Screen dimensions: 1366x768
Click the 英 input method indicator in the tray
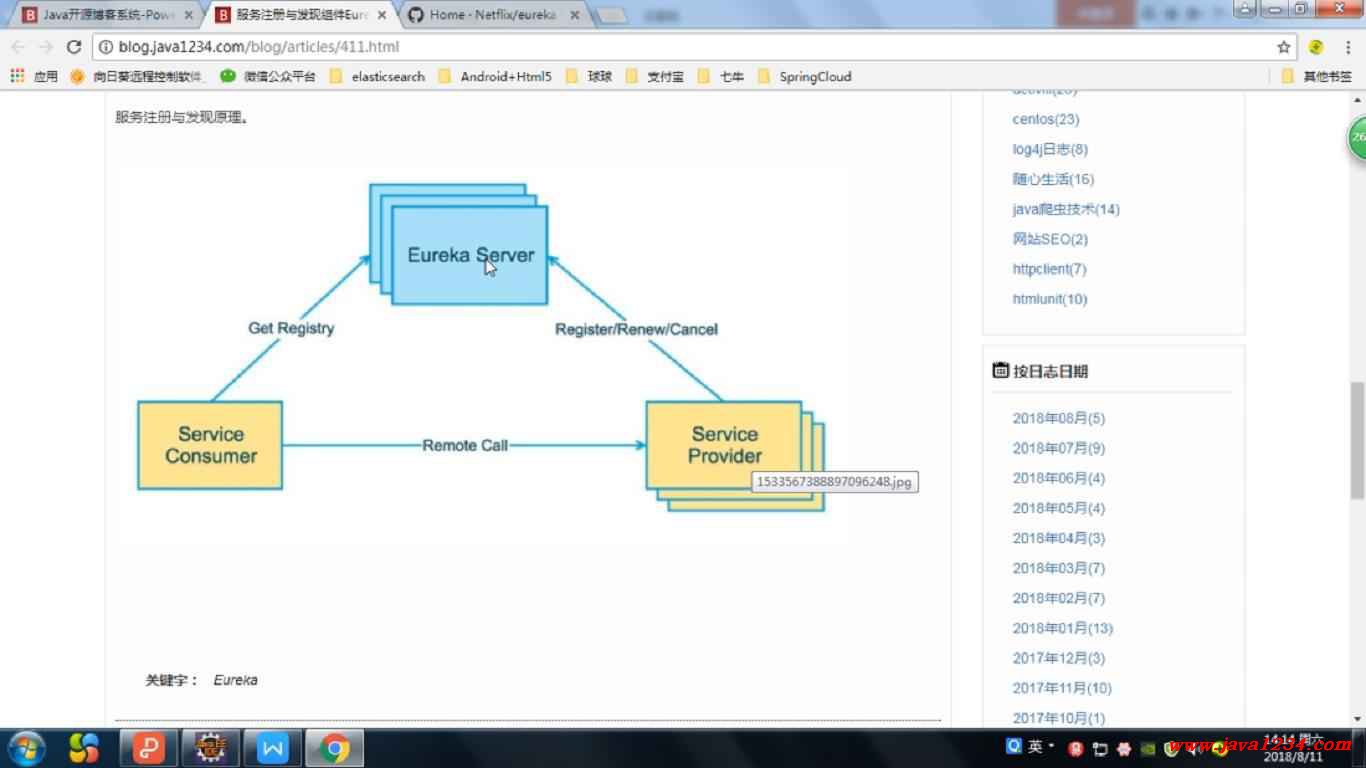pos(1035,746)
